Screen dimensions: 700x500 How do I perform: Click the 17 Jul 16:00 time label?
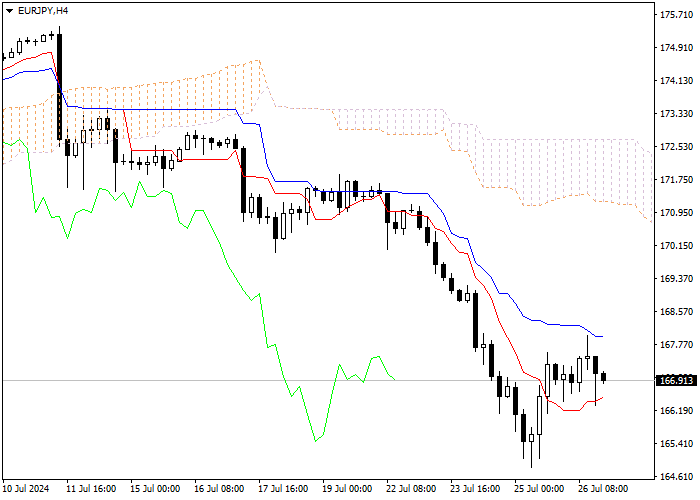[x=283, y=489]
